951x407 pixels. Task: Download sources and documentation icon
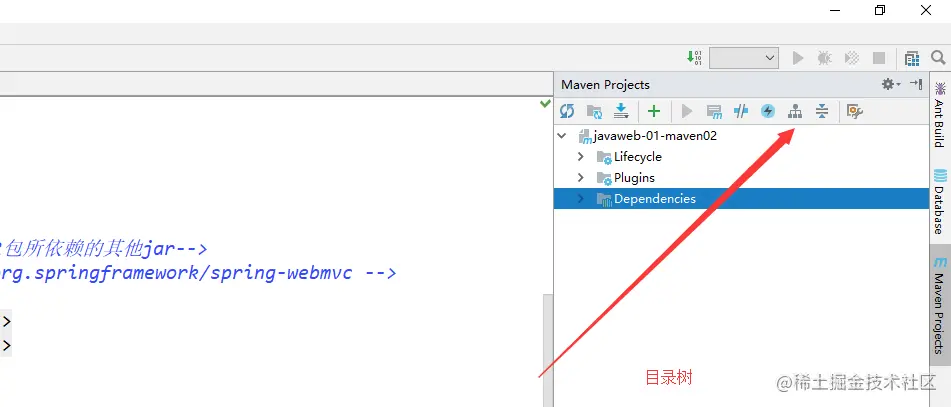coord(621,111)
